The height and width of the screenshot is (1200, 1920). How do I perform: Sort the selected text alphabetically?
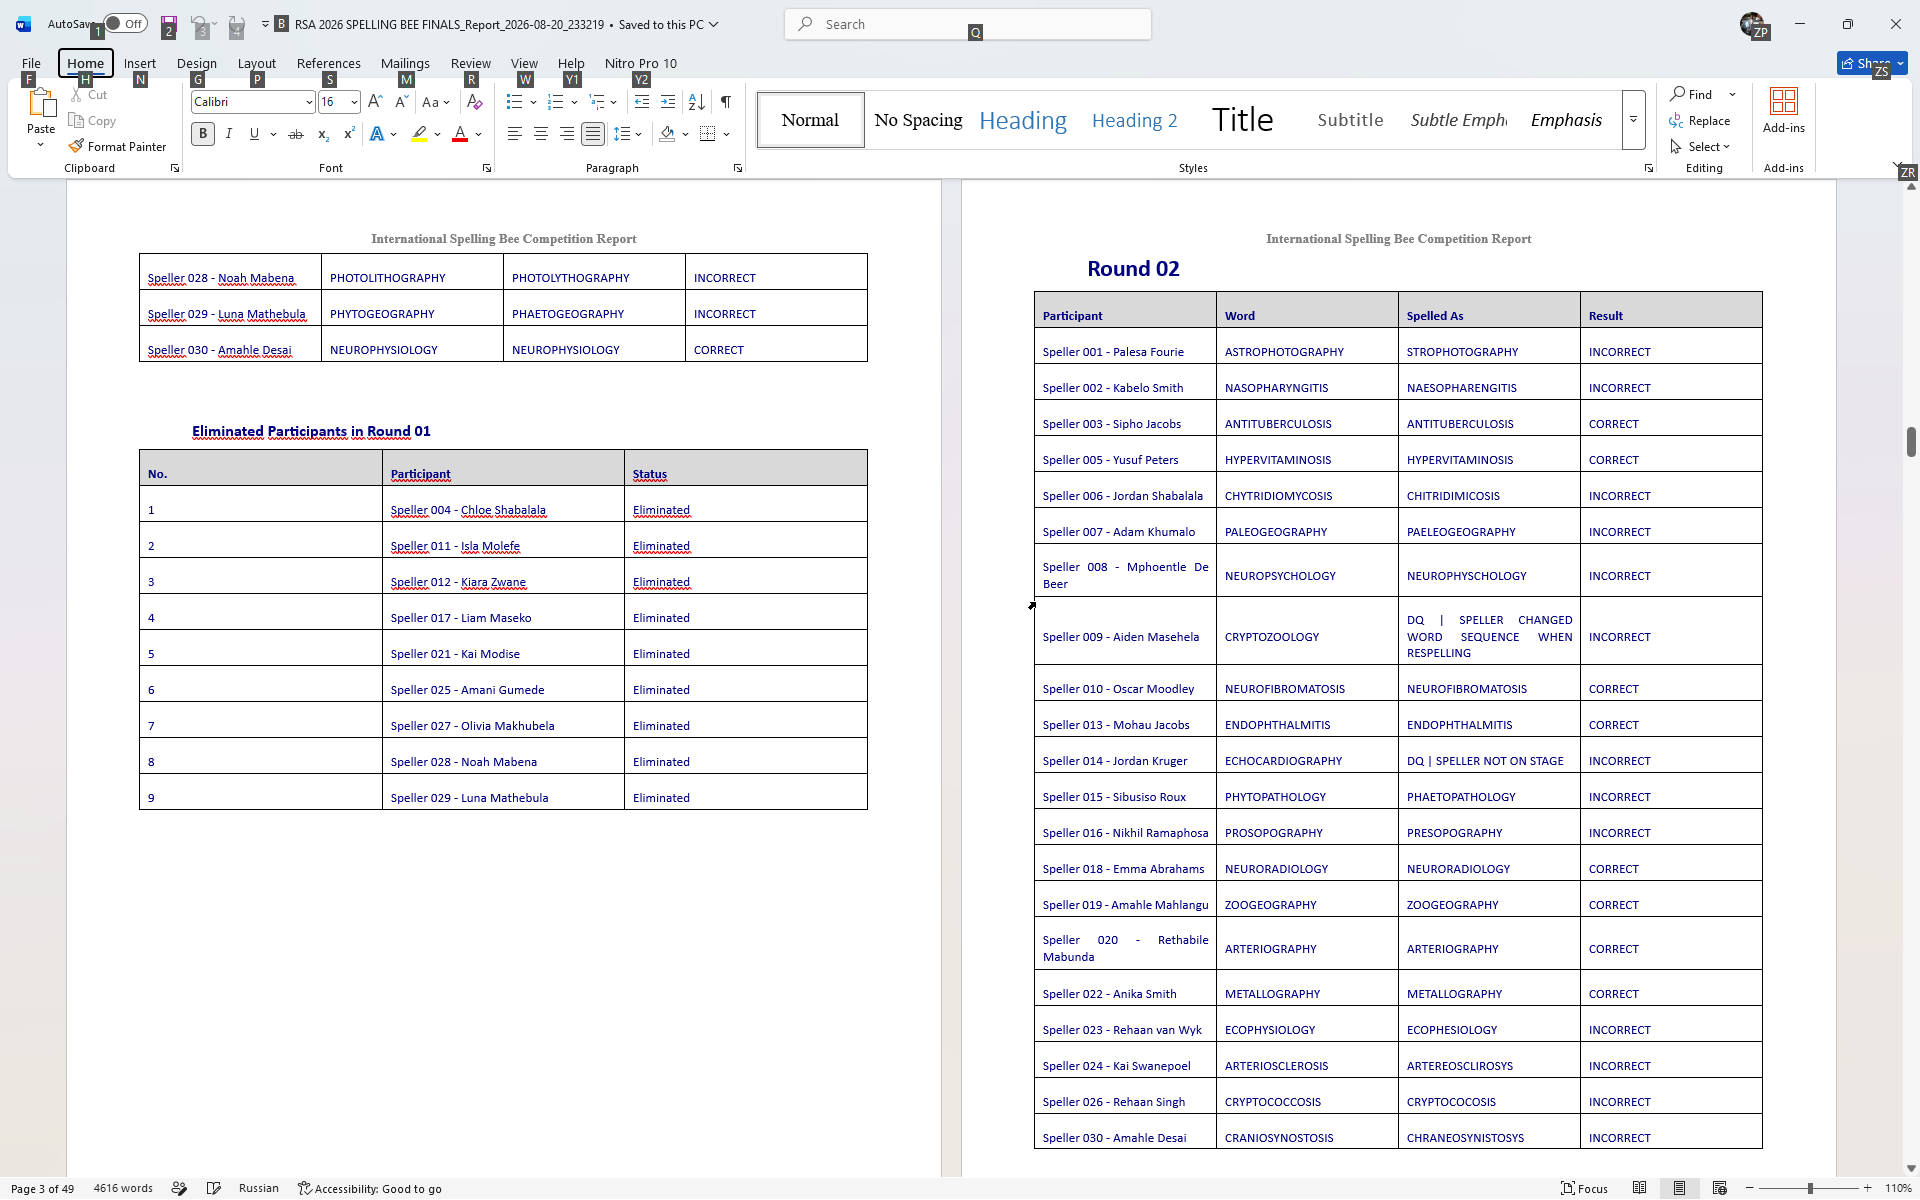[697, 102]
